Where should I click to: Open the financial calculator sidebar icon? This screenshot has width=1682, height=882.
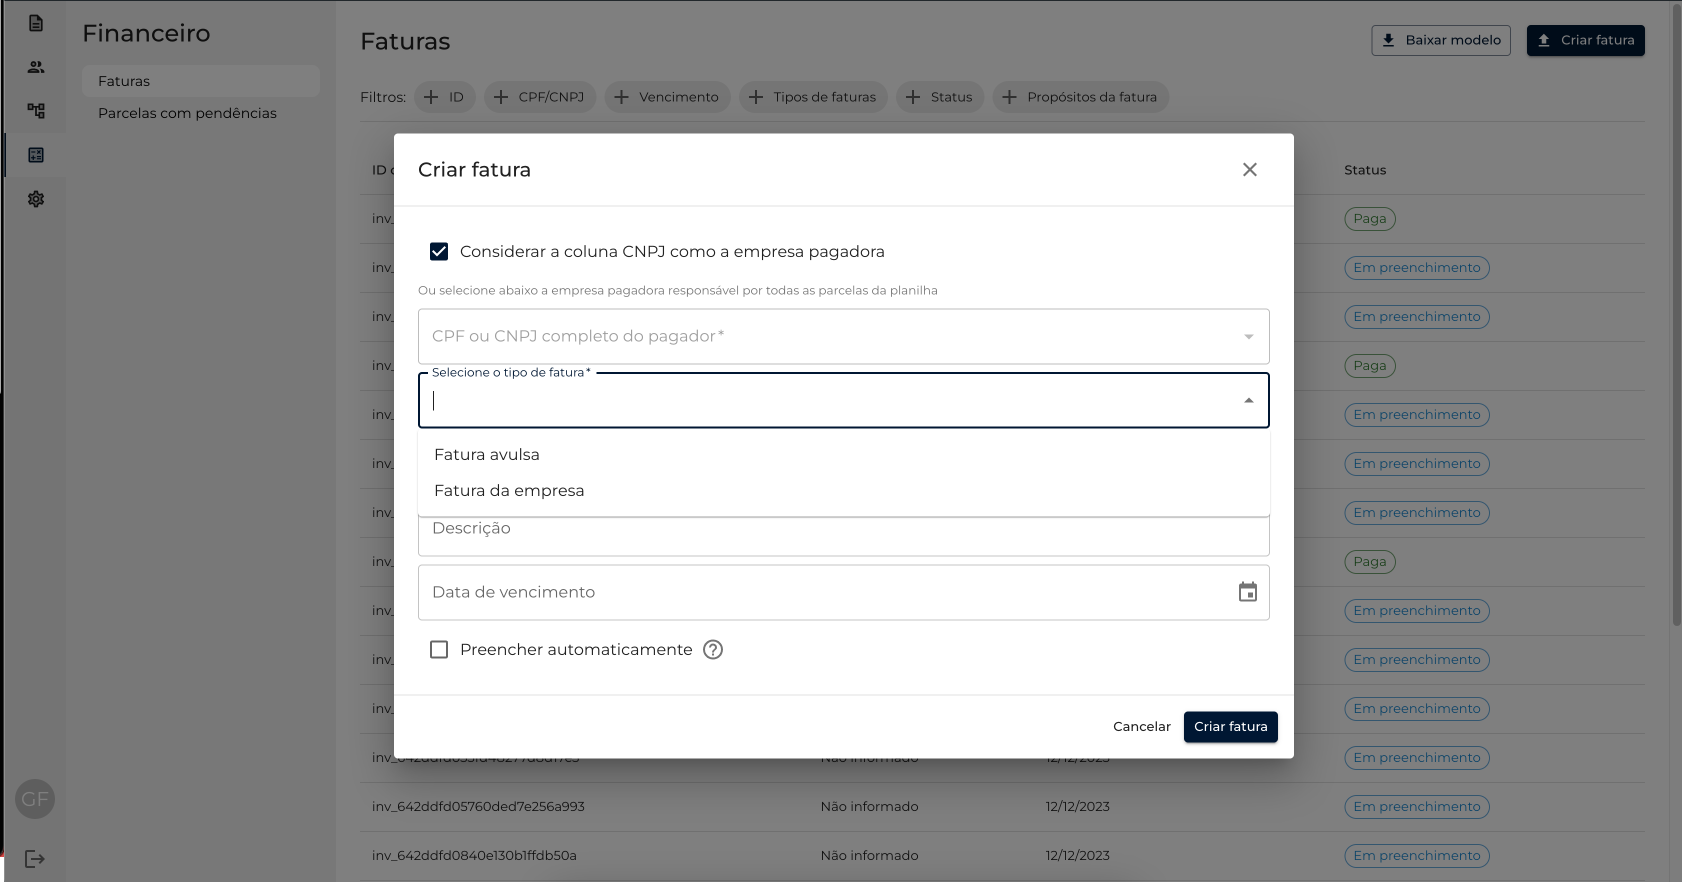tap(36, 155)
